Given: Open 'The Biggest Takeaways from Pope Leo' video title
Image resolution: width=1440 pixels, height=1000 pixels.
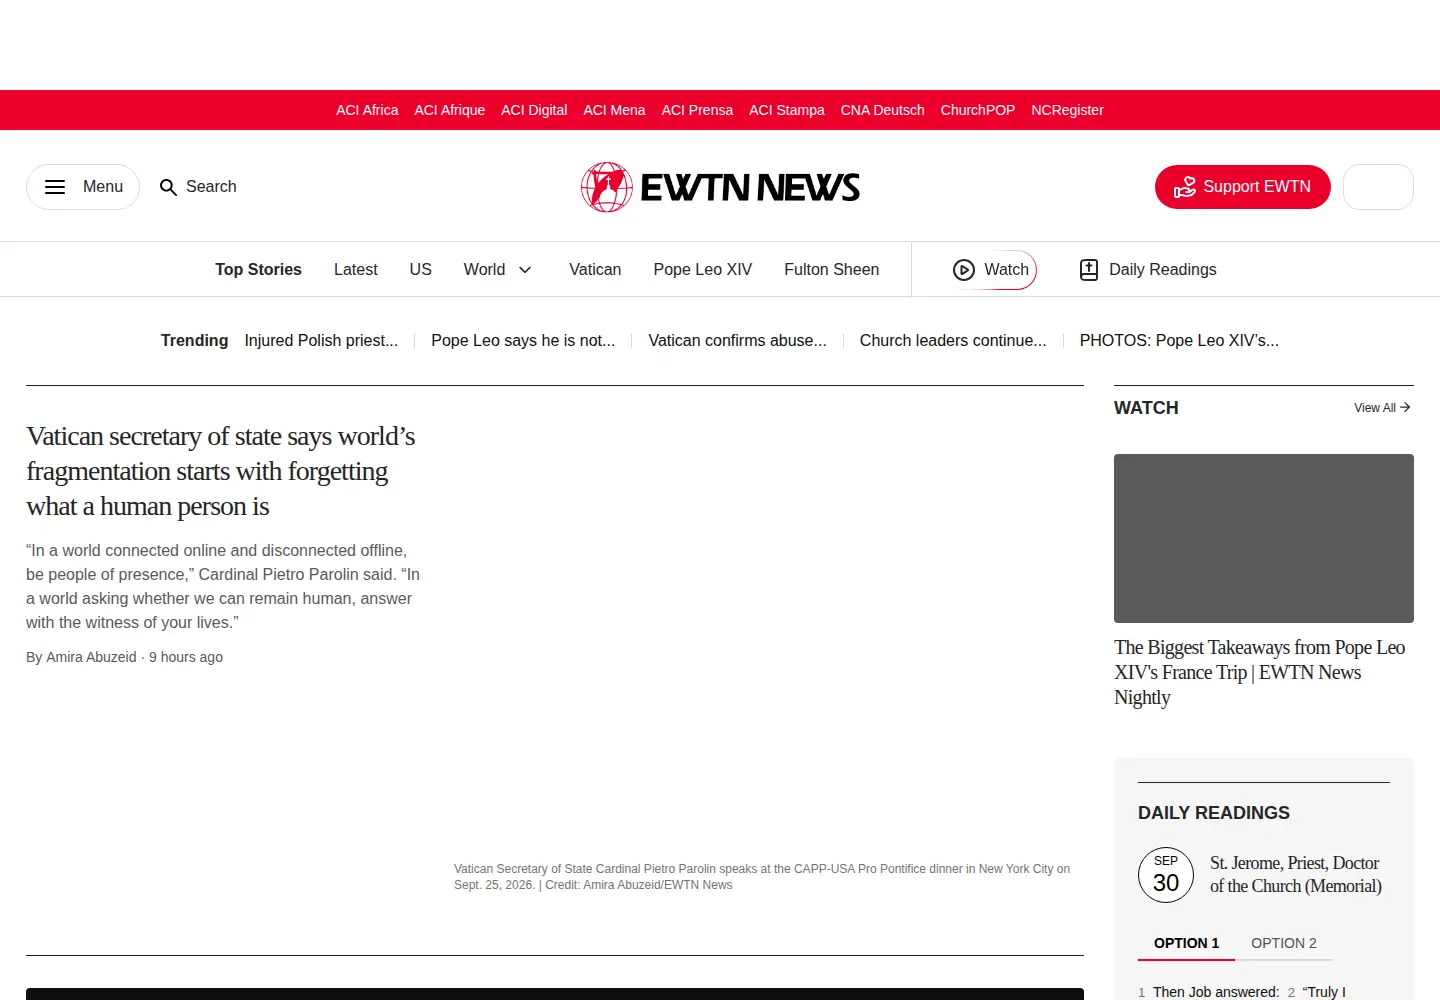Looking at the screenshot, I should point(1260,672).
